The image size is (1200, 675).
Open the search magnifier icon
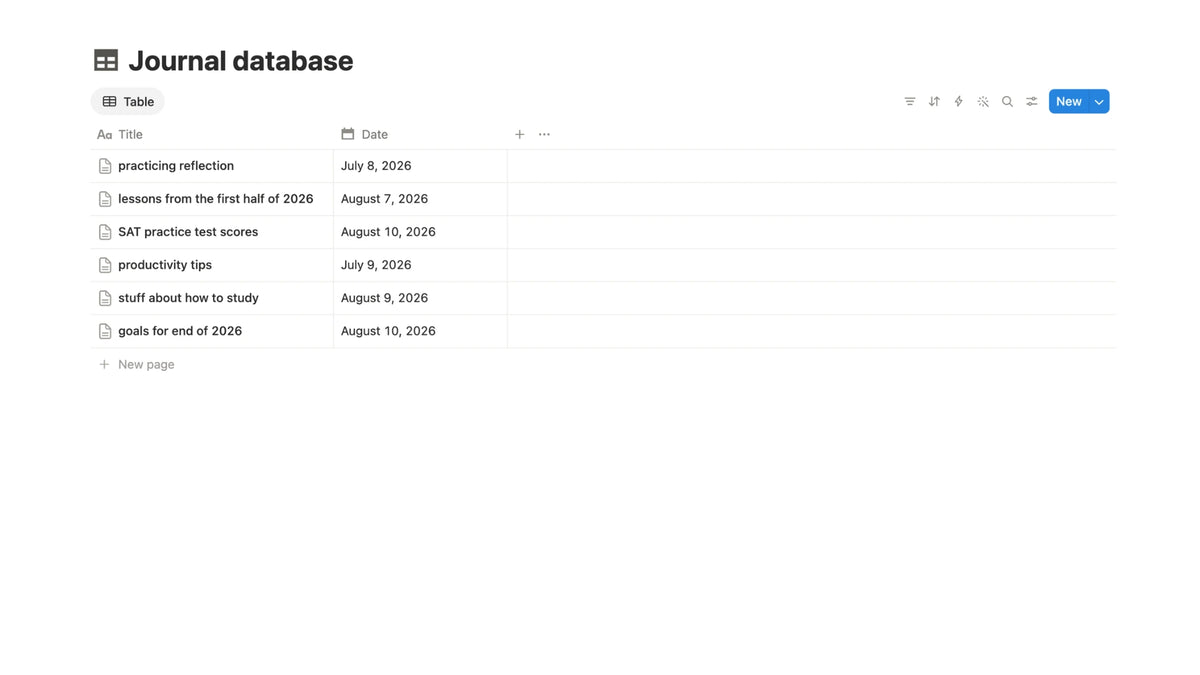[1007, 101]
